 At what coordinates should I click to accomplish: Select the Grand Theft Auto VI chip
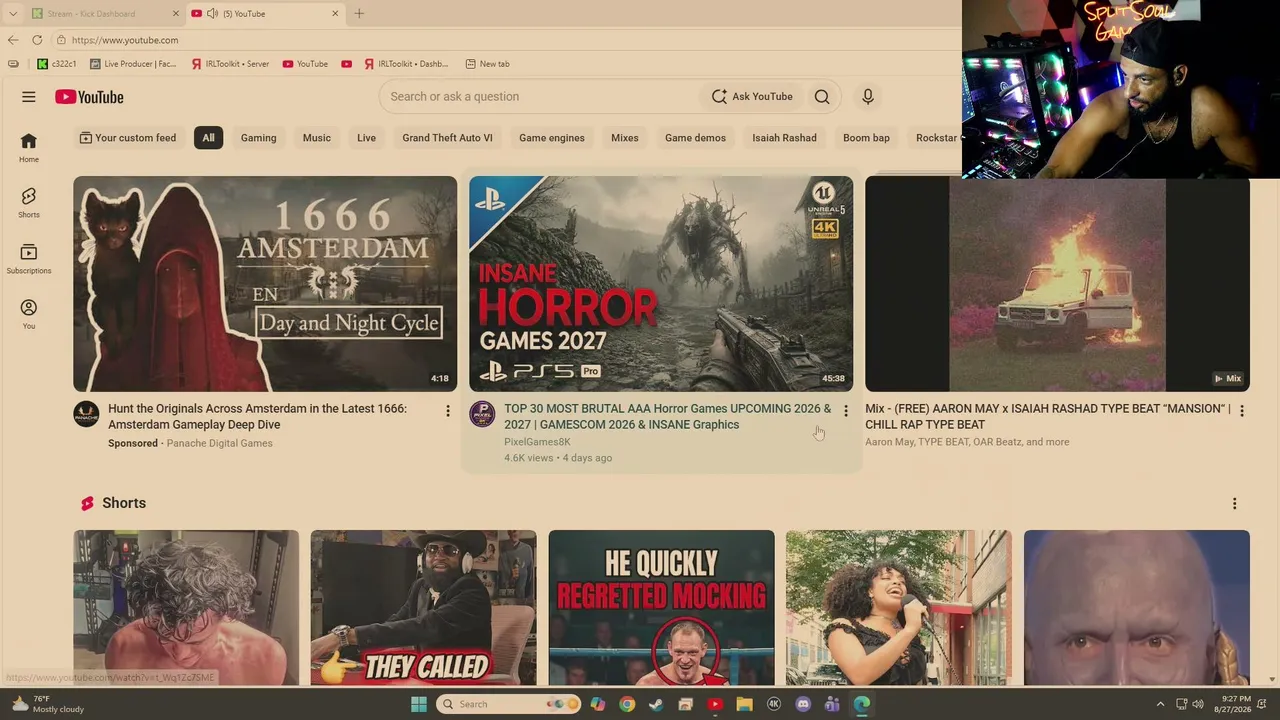point(447,138)
